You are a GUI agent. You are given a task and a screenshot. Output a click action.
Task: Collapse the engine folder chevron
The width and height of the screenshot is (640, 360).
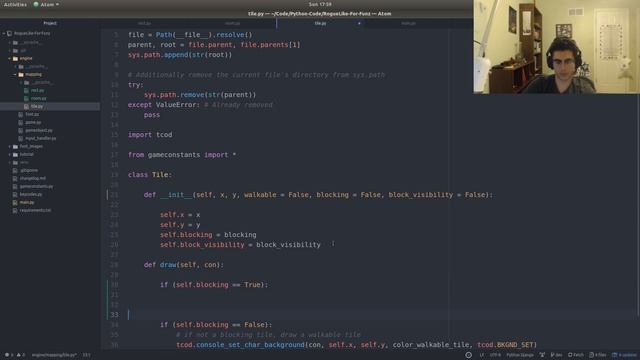point(10,58)
